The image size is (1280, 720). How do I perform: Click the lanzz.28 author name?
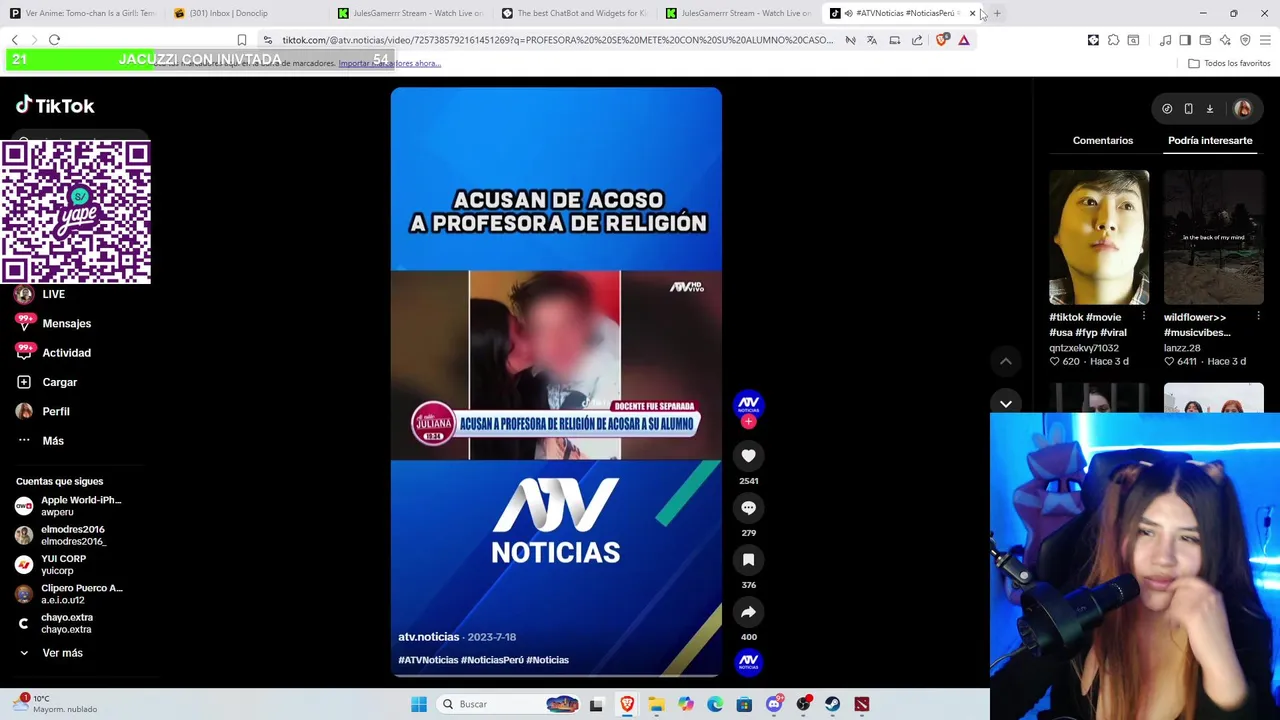pyautogui.click(x=1182, y=347)
